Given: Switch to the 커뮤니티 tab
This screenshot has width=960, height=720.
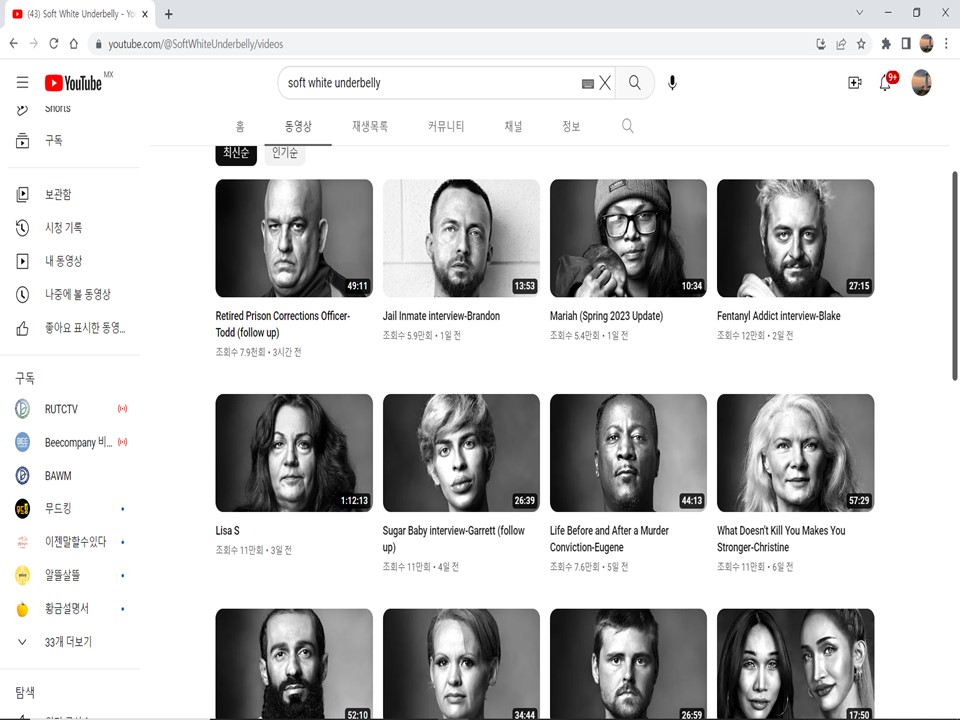Looking at the screenshot, I should click(446, 127).
